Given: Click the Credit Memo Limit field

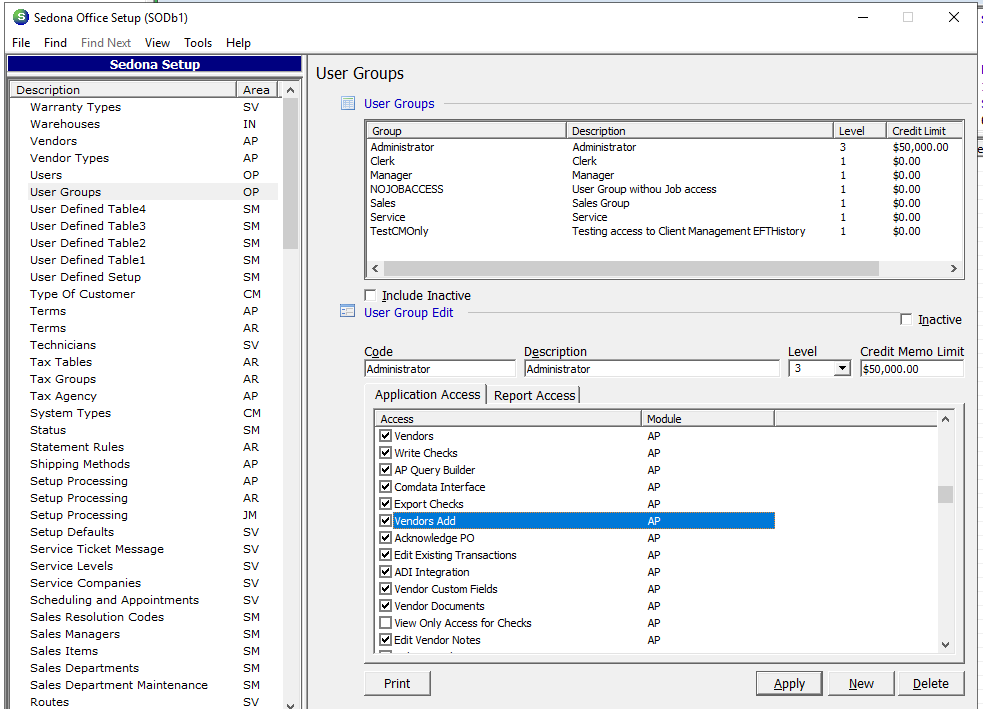Looking at the screenshot, I should coord(912,369).
